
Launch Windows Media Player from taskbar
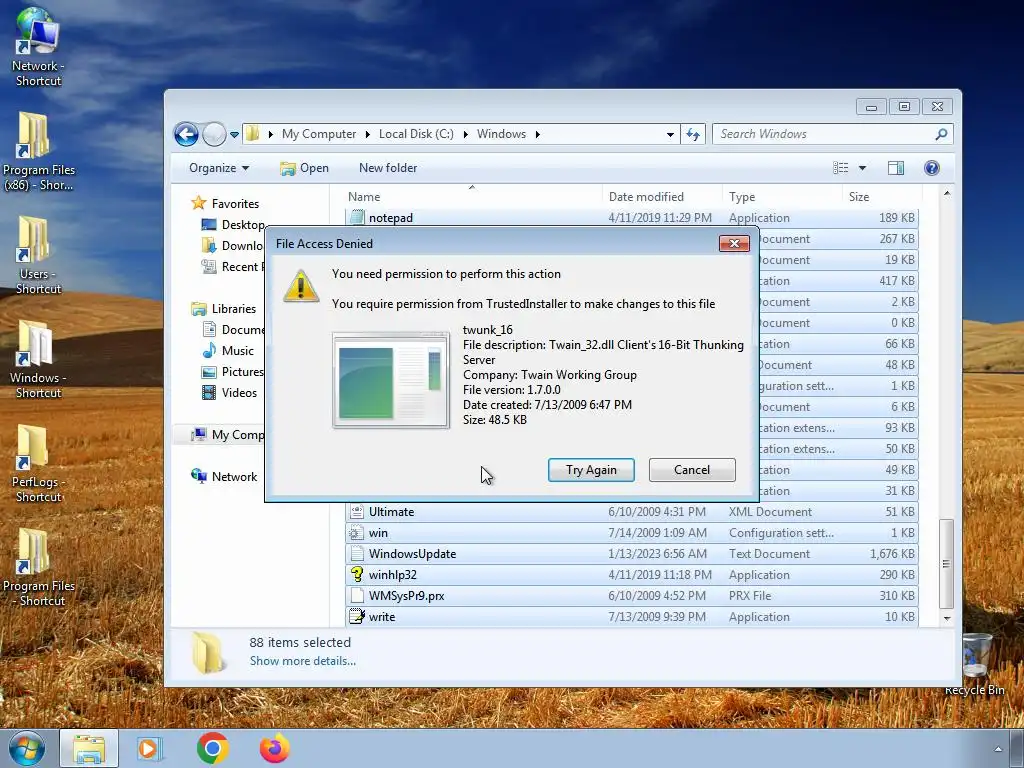tap(150, 749)
